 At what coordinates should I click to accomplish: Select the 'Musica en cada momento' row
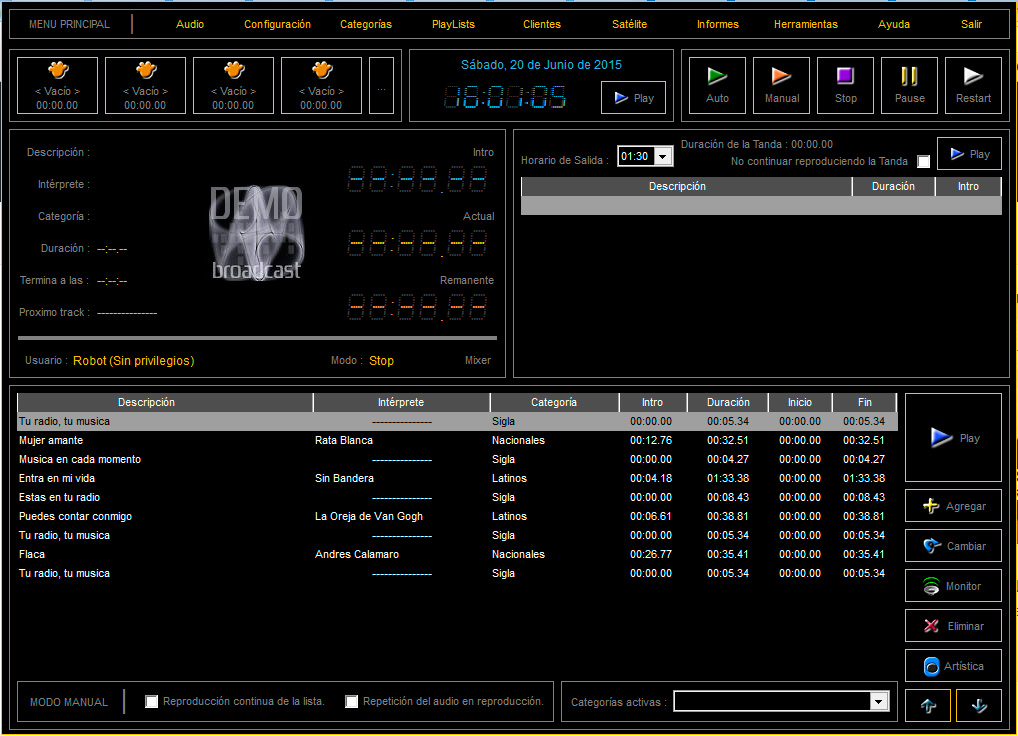[x=457, y=459]
